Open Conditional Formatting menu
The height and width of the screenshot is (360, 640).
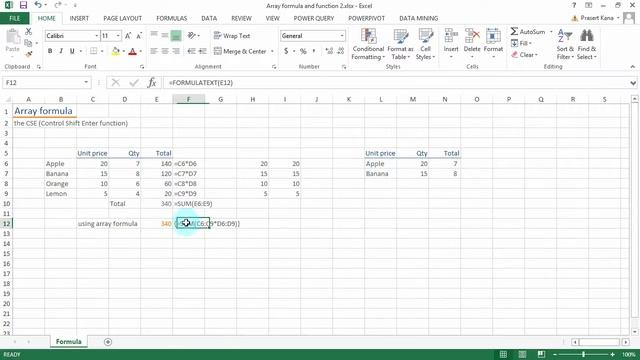pos(368,44)
